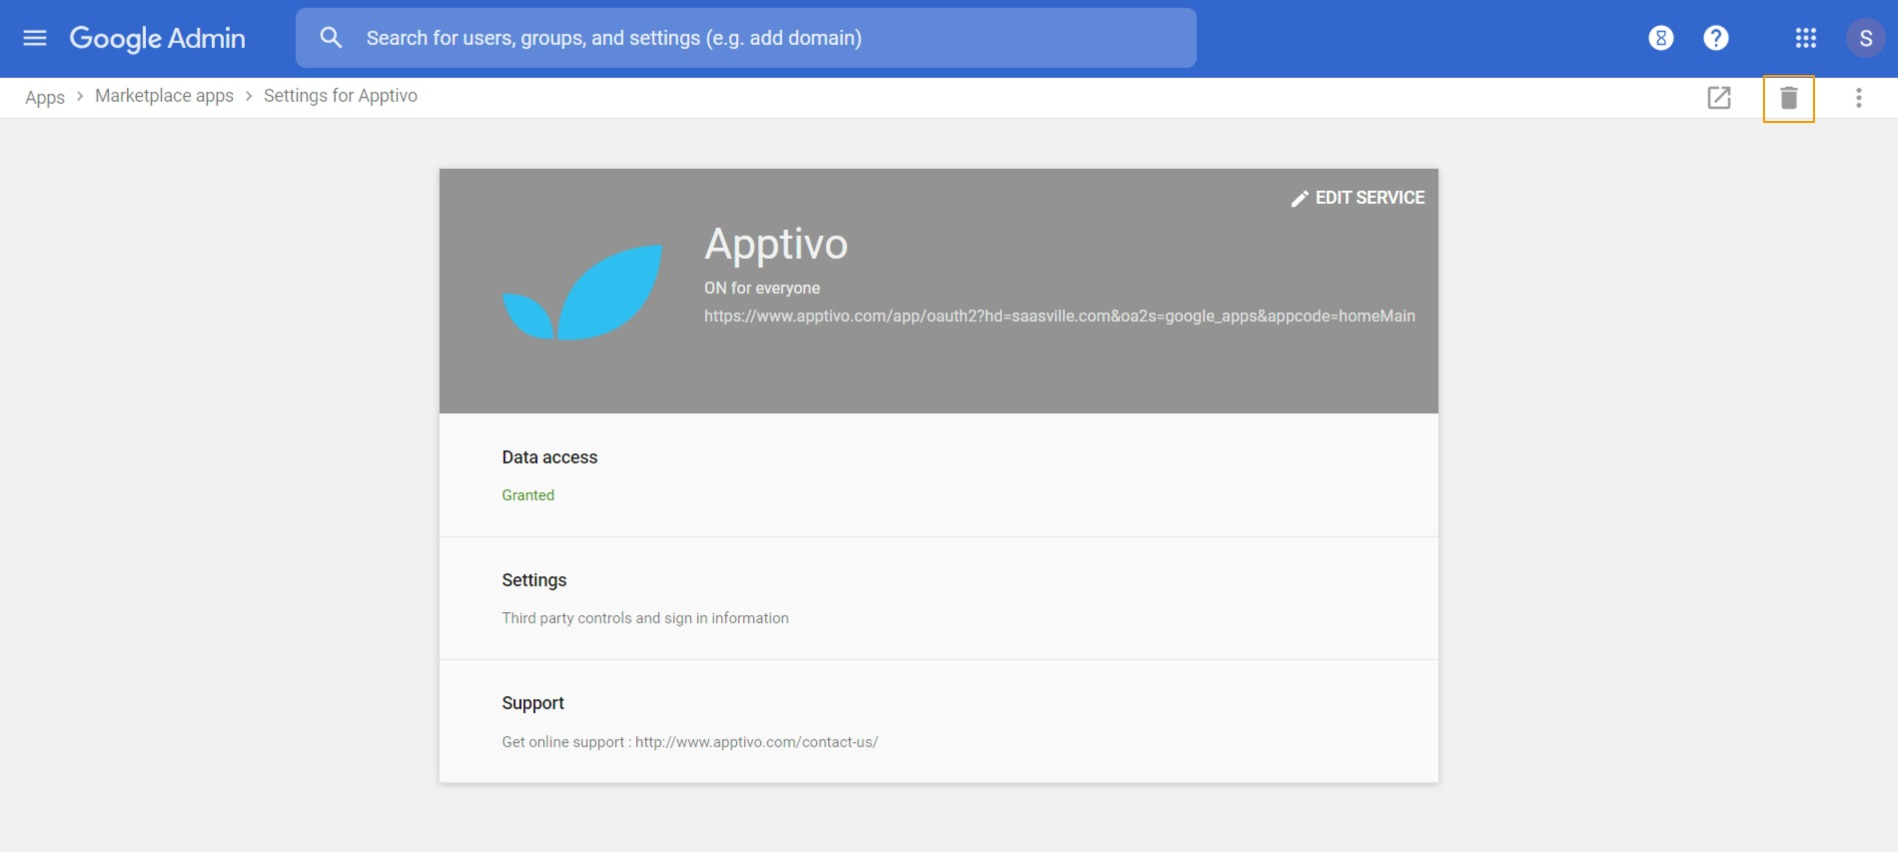The height and width of the screenshot is (852, 1898).
Task: Open the Help question mark icon
Action: tap(1716, 38)
